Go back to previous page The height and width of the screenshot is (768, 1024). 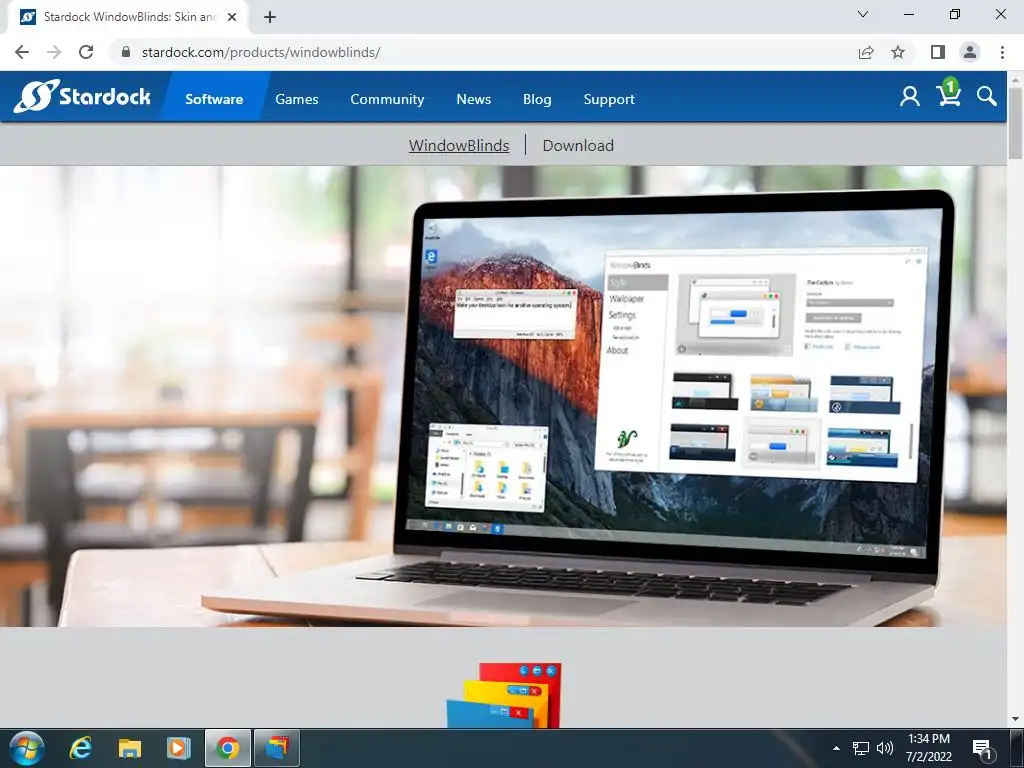tap(22, 52)
